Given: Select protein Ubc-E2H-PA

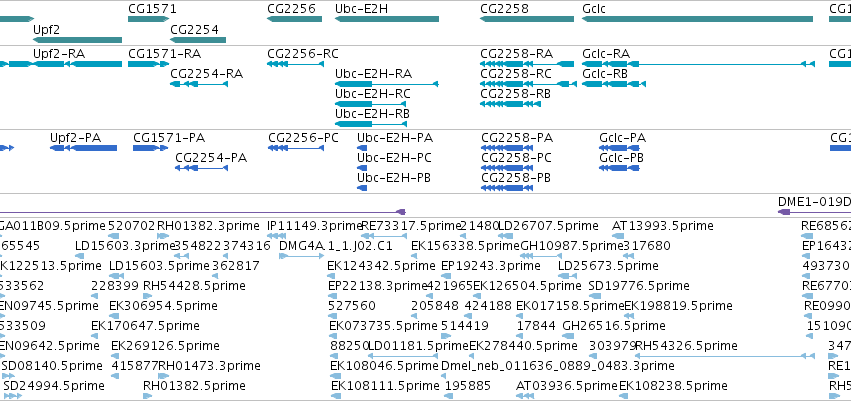Looking at the screenshot, I should coord(395,138).
